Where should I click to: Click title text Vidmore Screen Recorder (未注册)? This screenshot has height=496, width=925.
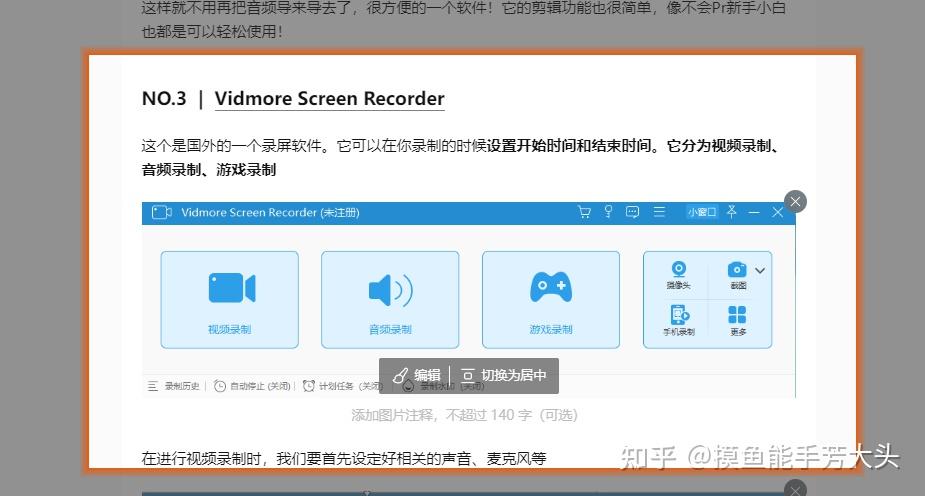pos(270,212)
